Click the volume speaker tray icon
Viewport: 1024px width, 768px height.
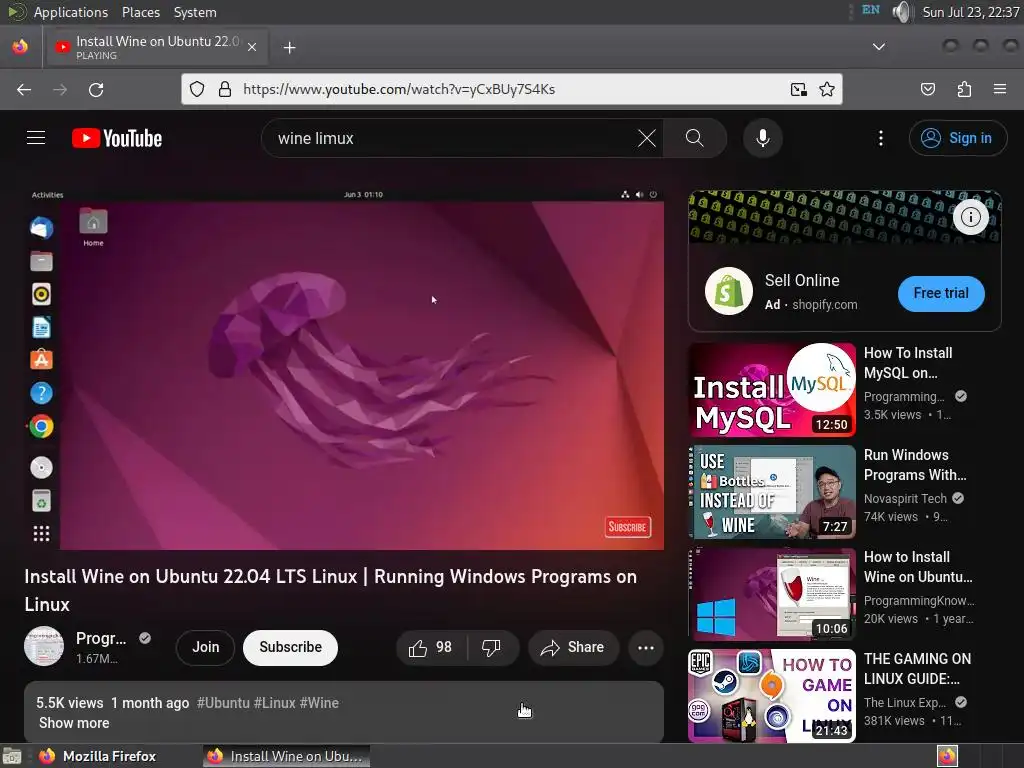[x=901, y=12]
